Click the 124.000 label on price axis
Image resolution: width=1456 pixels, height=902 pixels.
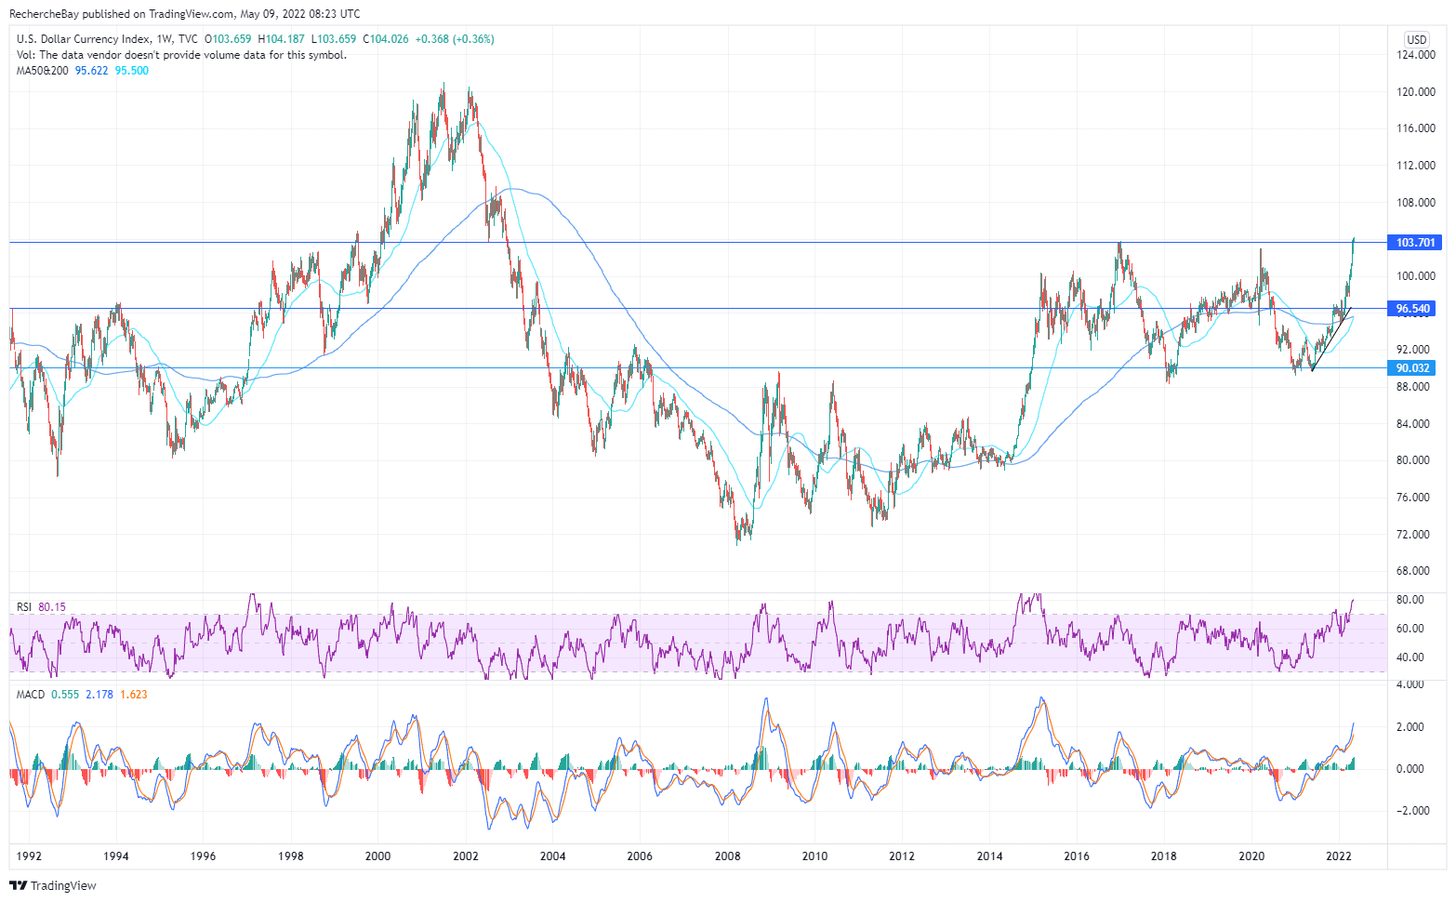click(x=1416, y=55)
